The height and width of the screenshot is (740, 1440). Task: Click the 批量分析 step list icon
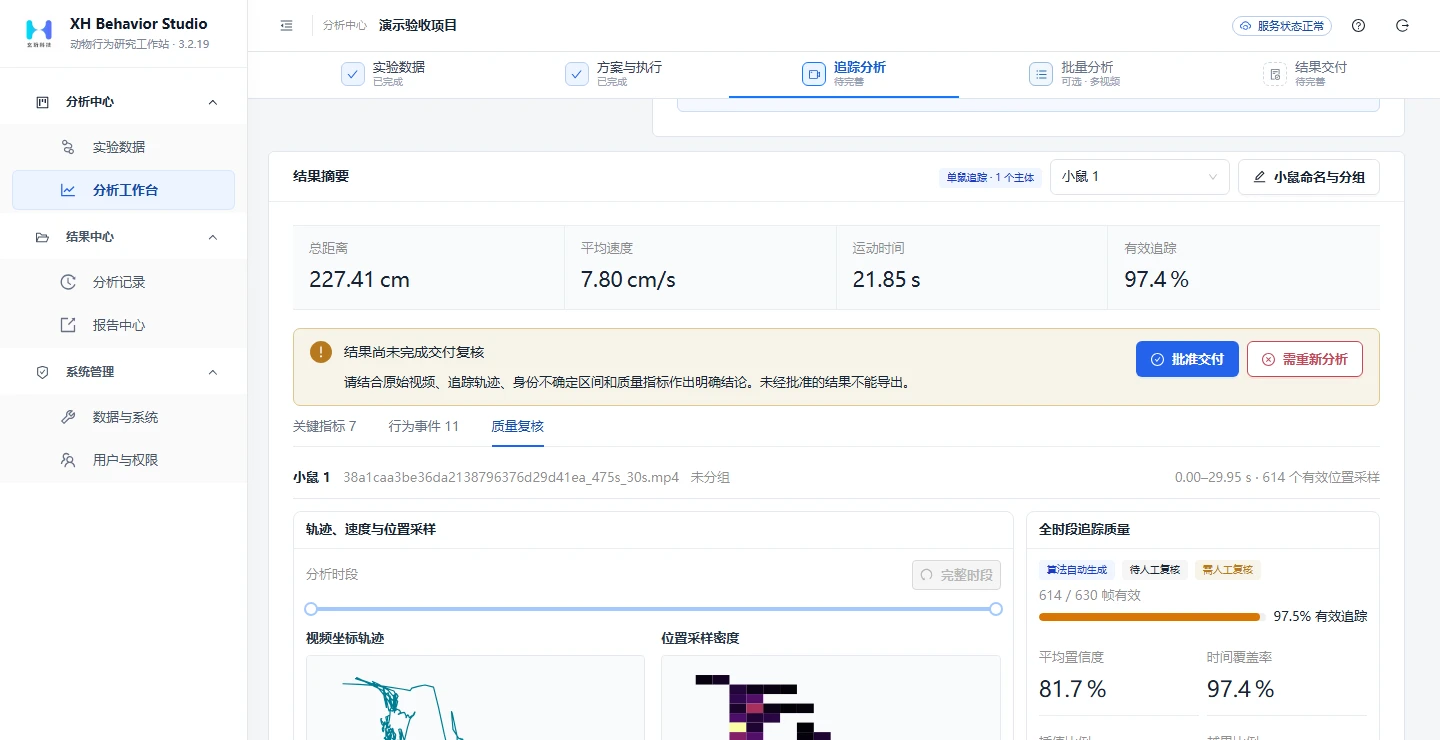pos(1041,74)
